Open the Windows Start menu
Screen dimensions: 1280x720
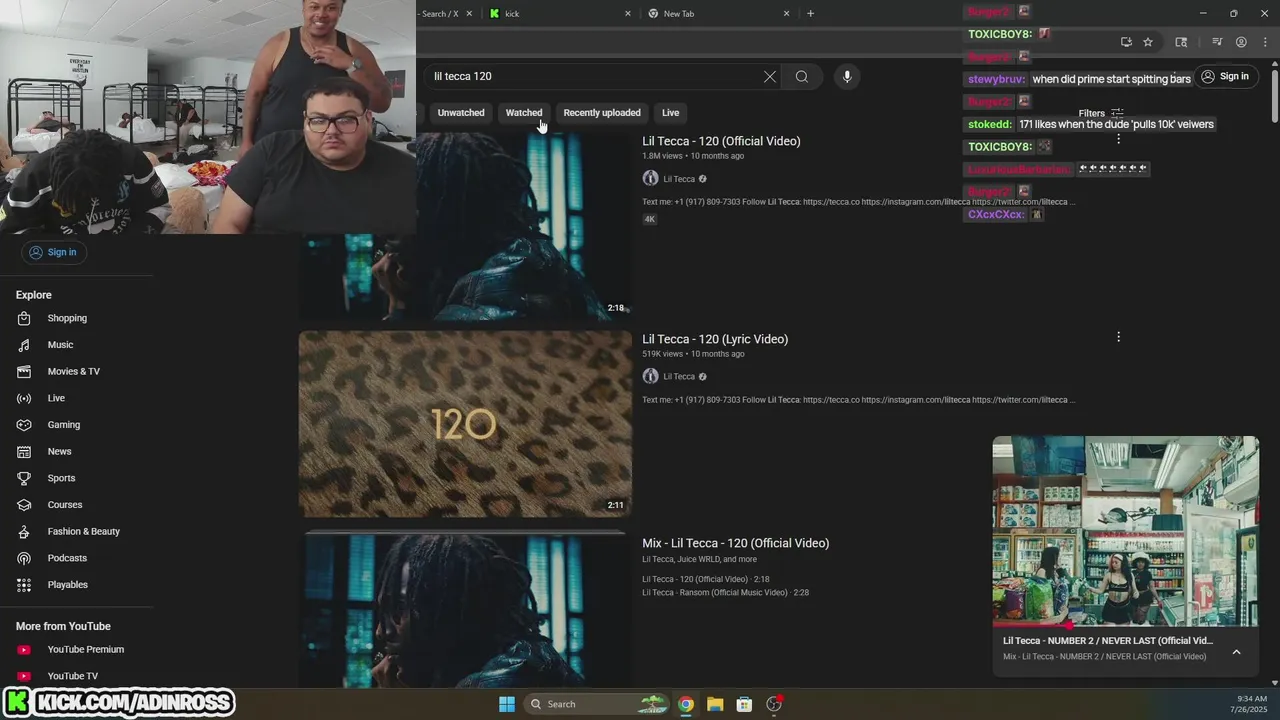coord(507,704)
